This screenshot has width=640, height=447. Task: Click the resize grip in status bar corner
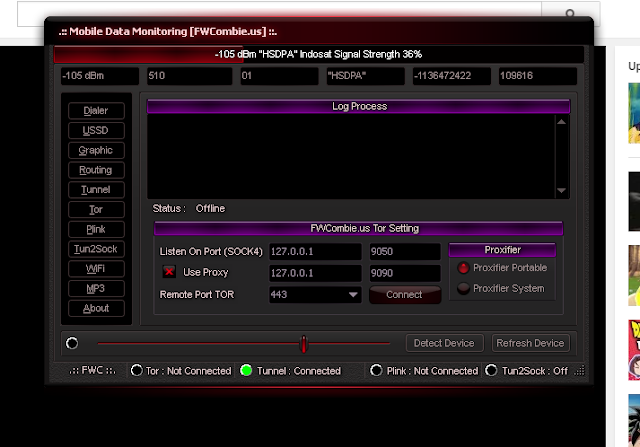[579, 371]
